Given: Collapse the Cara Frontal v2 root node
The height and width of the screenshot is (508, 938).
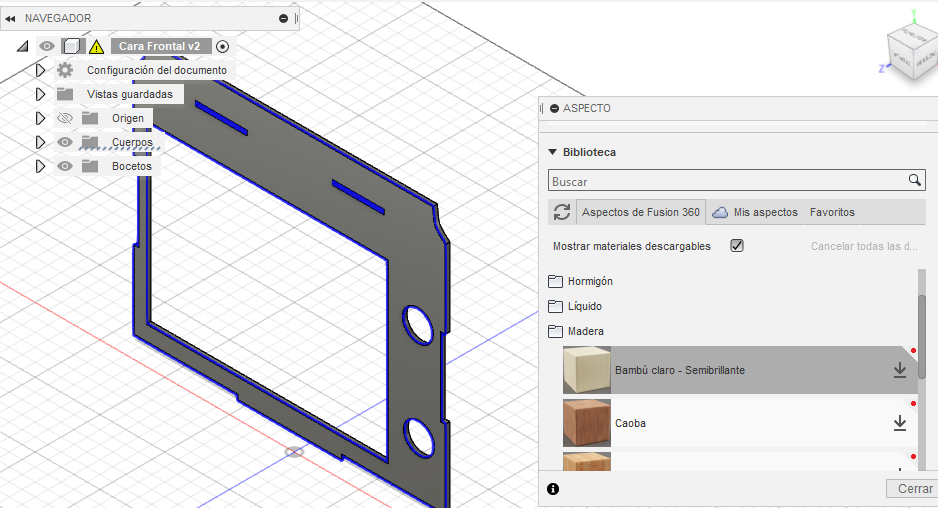Looking at the screenshot, I should (x=22, y=46).
